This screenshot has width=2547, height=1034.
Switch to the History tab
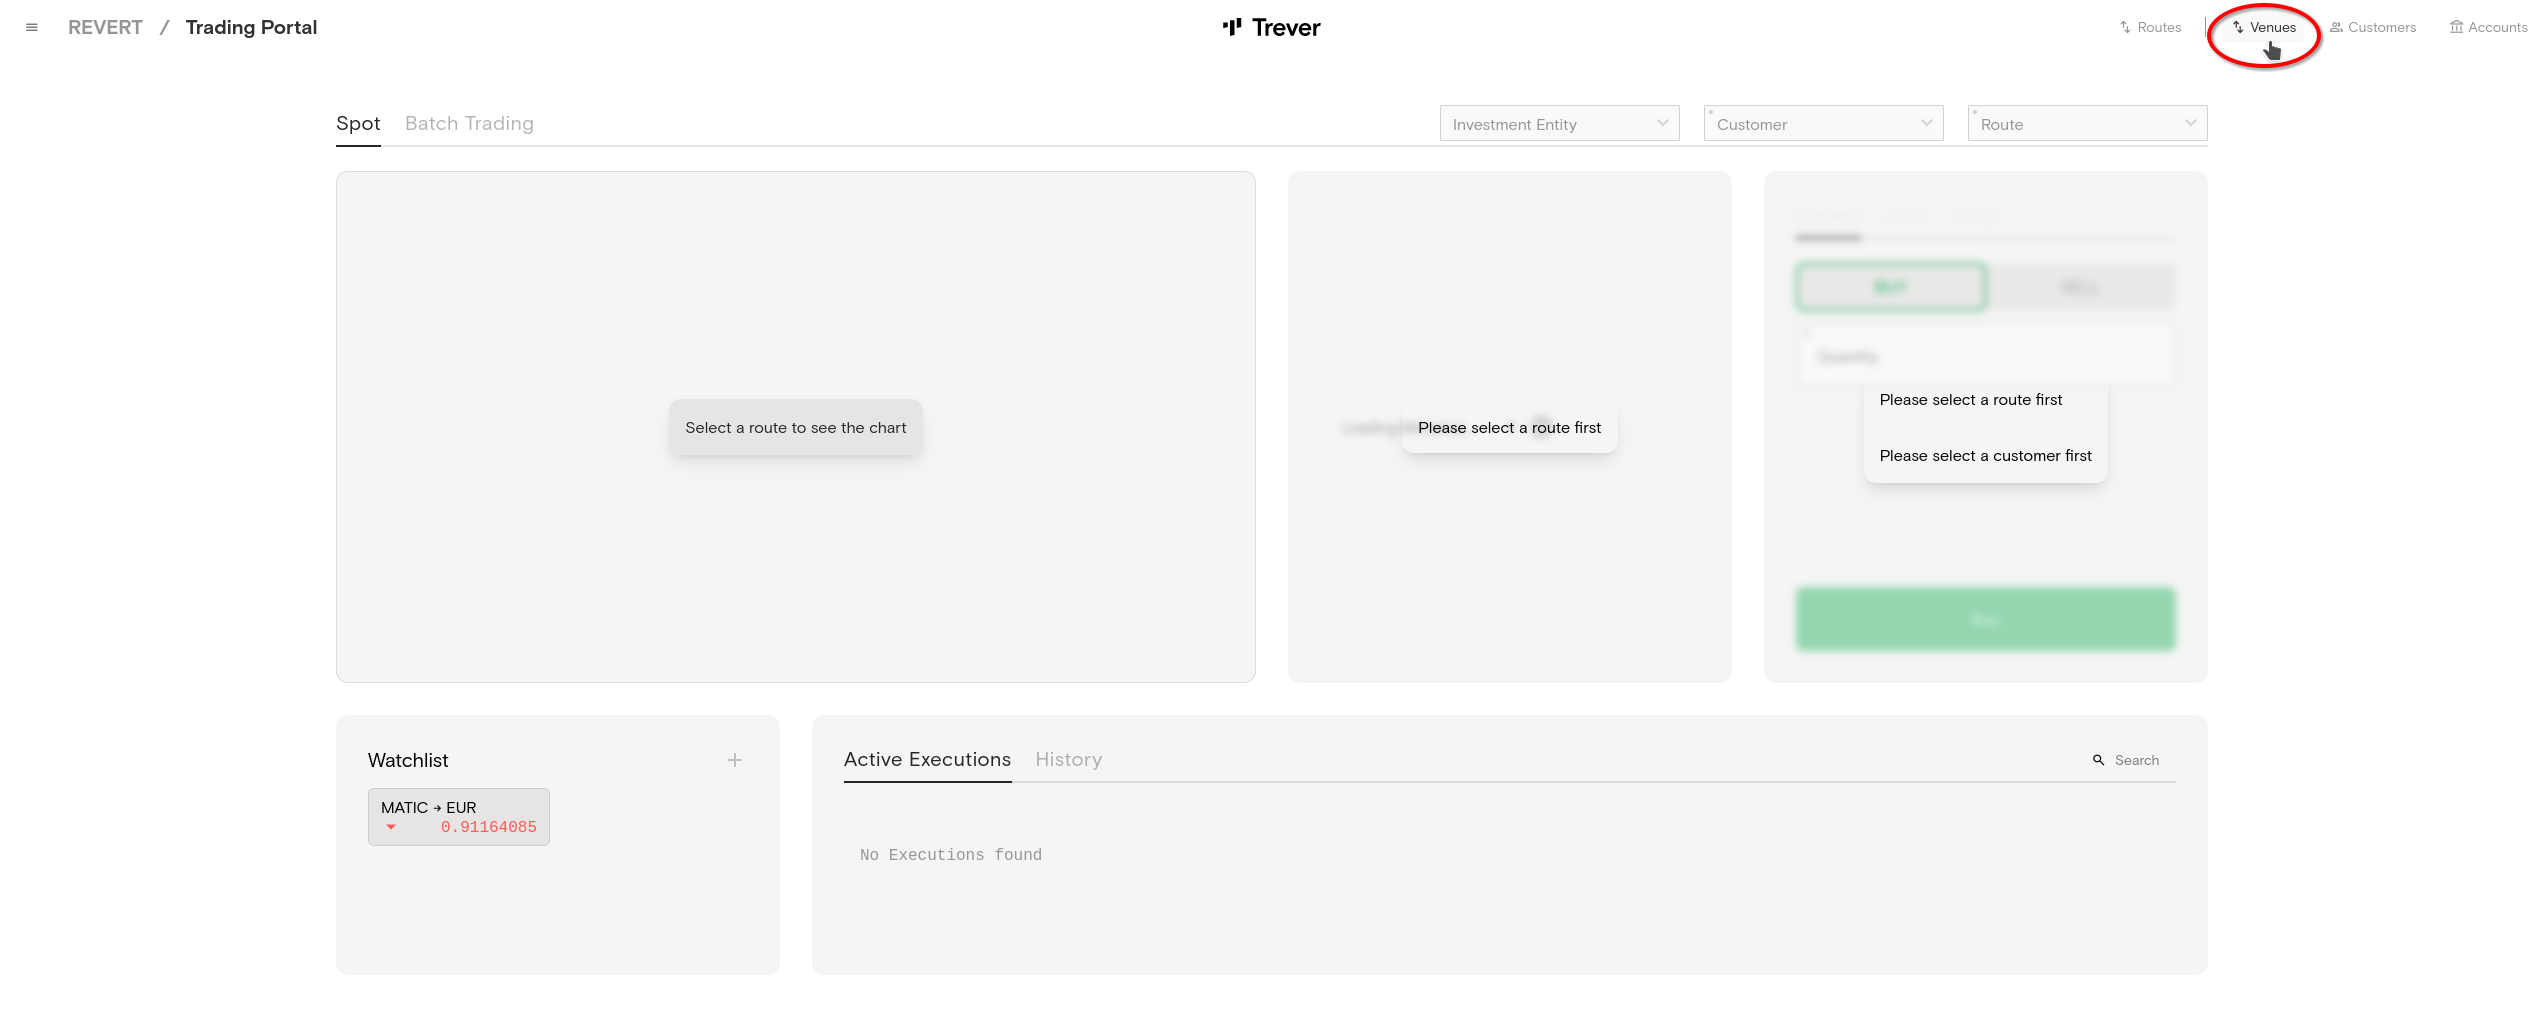1068,760
